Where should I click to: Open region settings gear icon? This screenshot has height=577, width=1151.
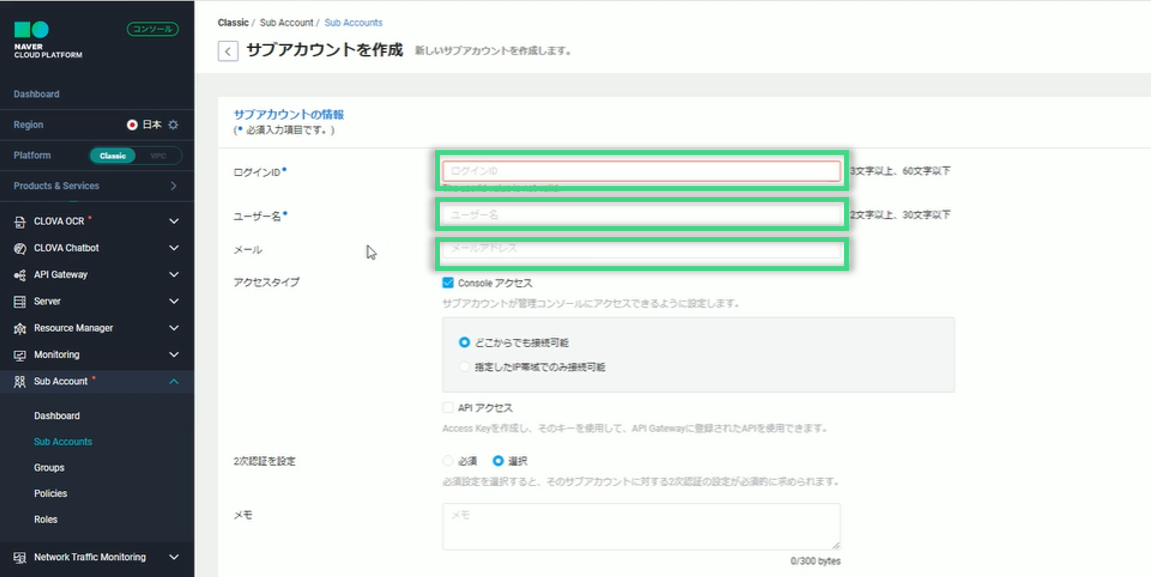(x=173, y=125)
